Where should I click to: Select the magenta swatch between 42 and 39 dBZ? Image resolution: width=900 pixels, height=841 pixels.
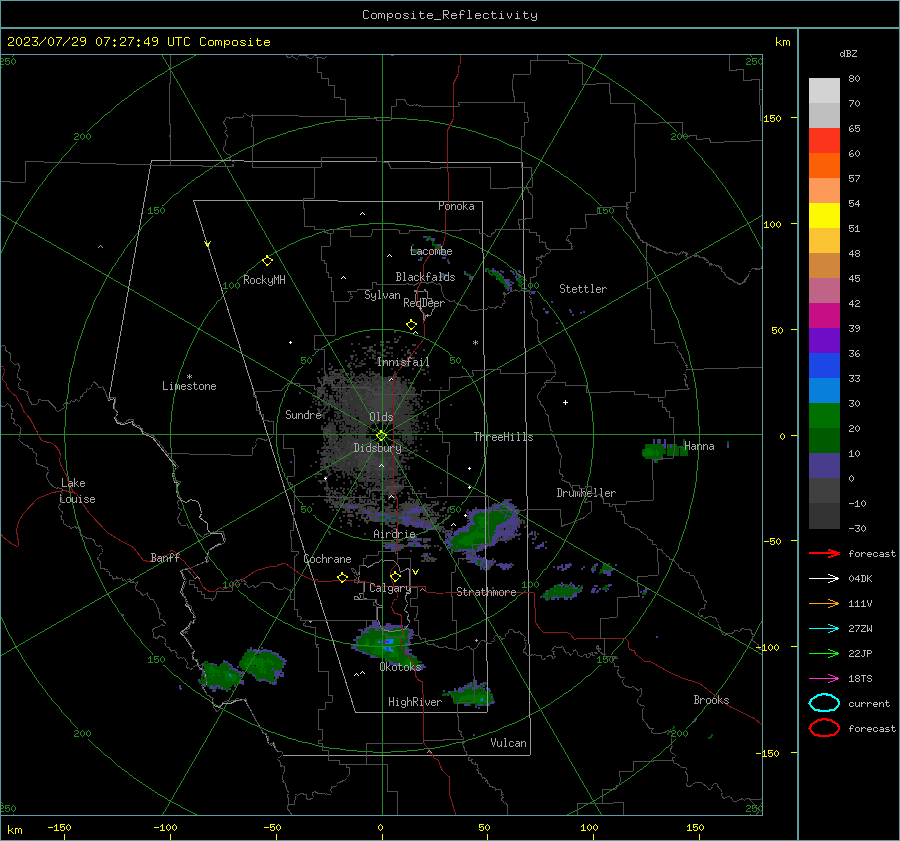tap(824, 316)
